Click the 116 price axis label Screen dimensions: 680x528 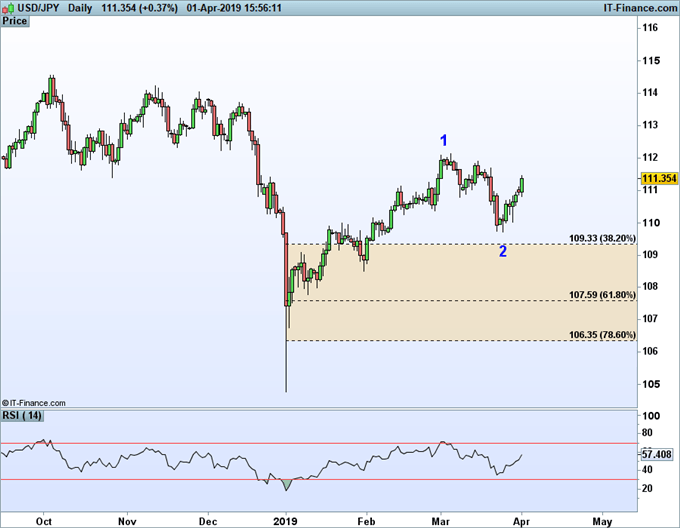pyautogui.click(x=650, y=28)
